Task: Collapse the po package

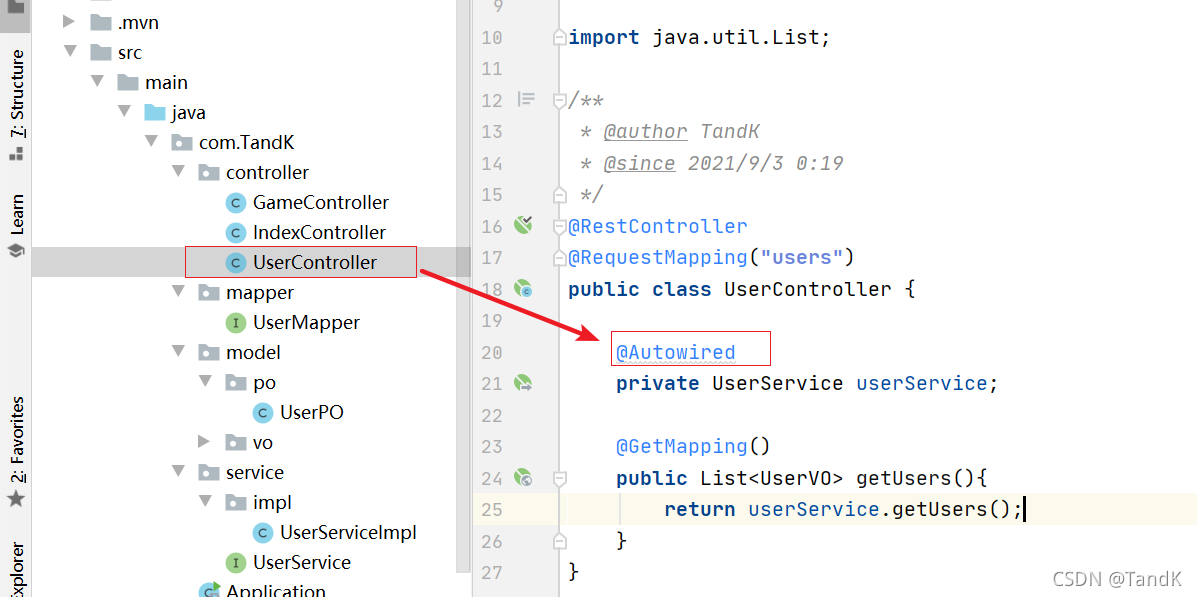Action: pyautogui.click(x=205, y=382)
